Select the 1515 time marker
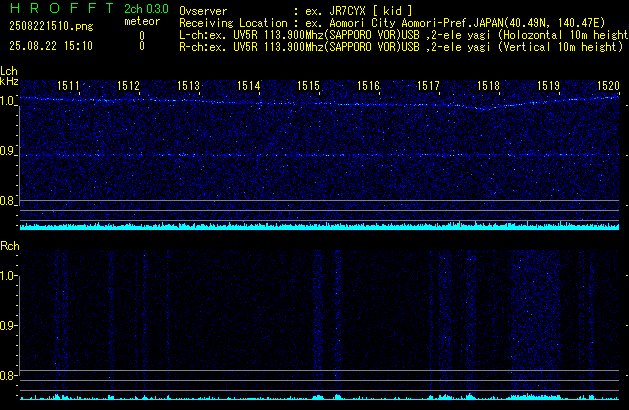The height and width of the screenshot is (410, 629). 308,86
